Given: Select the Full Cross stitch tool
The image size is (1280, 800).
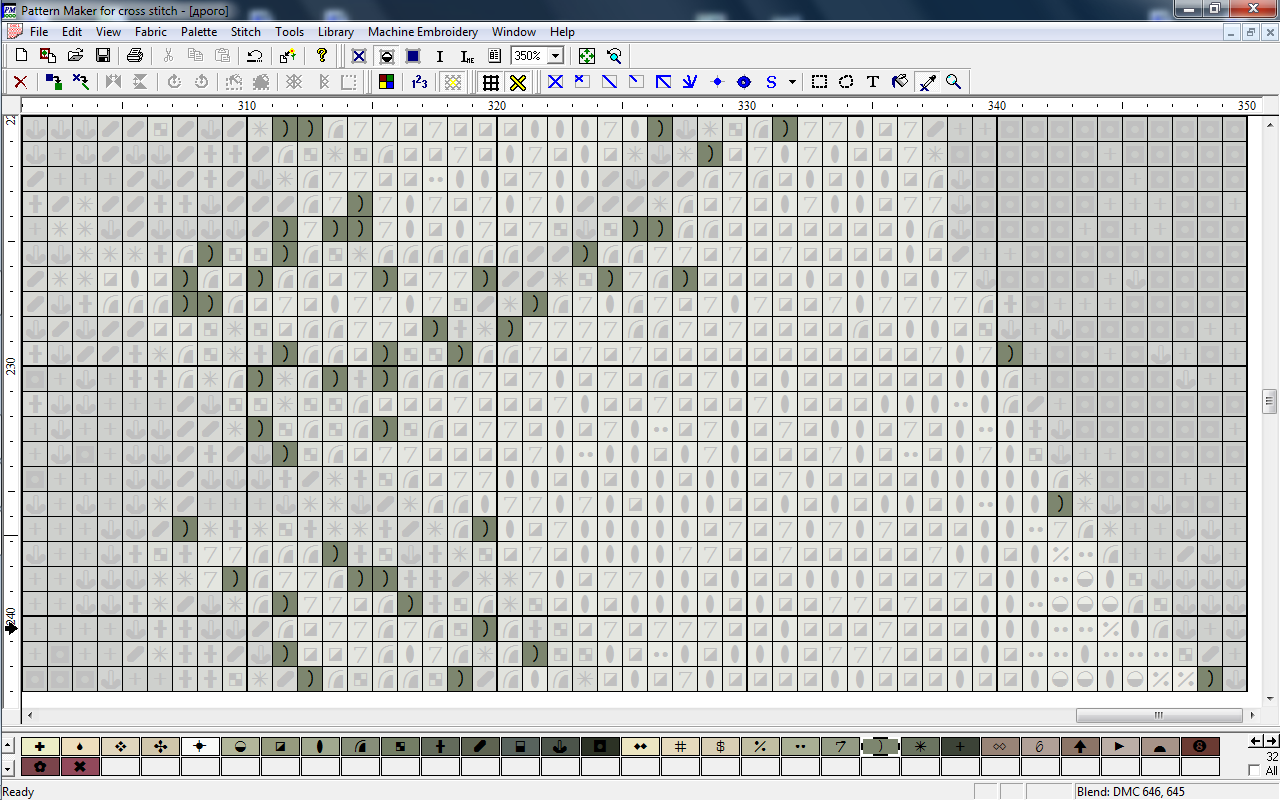Looking at the screenshot, I should pyautogui.click(x=555, y=82).
